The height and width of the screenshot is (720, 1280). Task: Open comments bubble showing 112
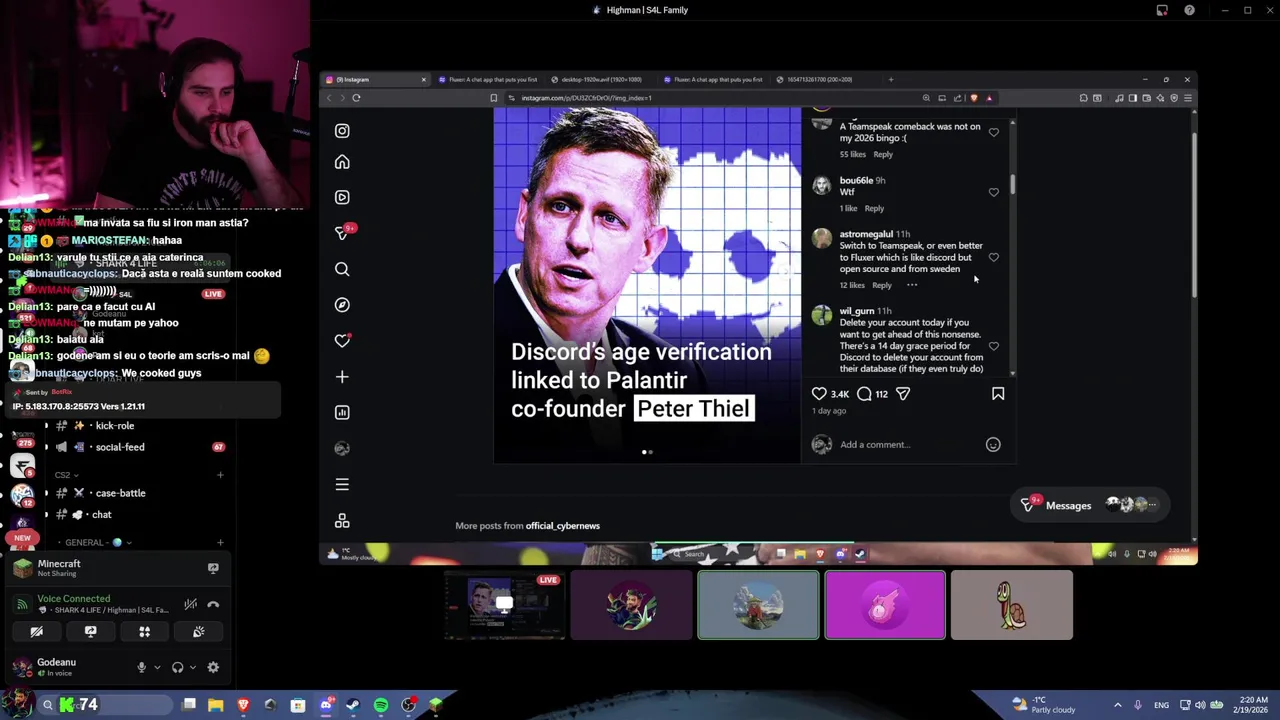[x=864, y=394]
